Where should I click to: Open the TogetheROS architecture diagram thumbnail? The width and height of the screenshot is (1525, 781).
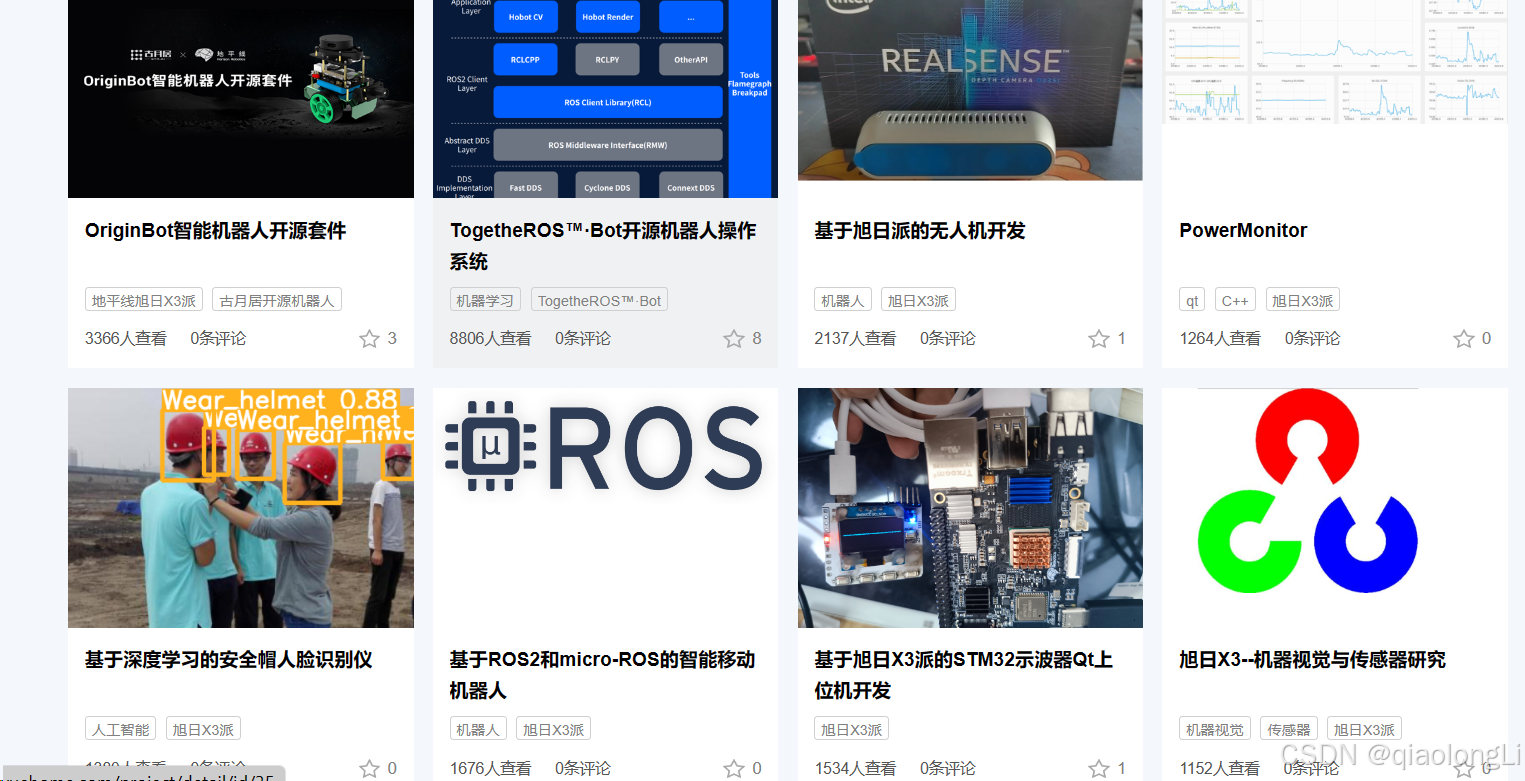tap(605, 99)
